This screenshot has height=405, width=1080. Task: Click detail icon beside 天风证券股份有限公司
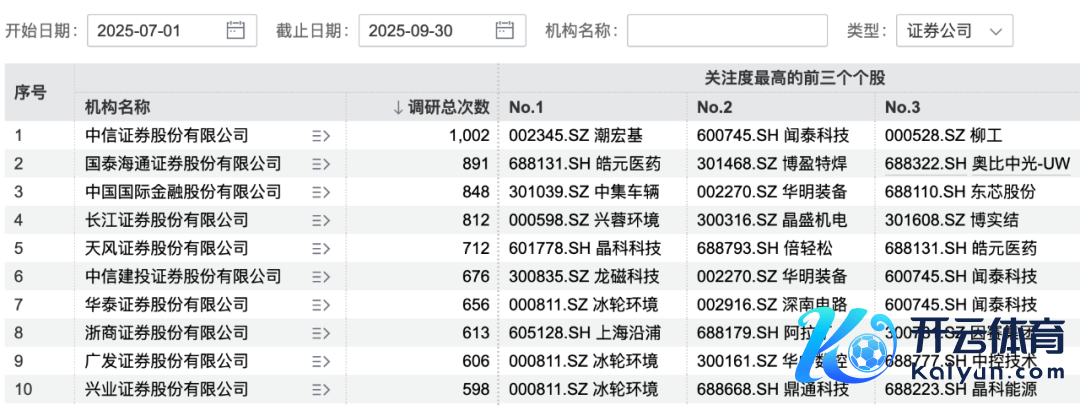point(321,248)
